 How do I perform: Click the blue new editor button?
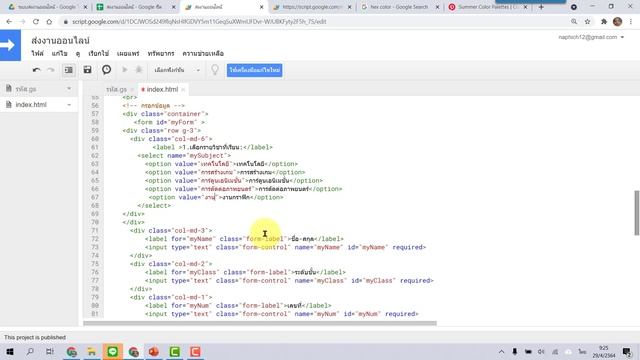pyautogui.click(x=255, y=70)
